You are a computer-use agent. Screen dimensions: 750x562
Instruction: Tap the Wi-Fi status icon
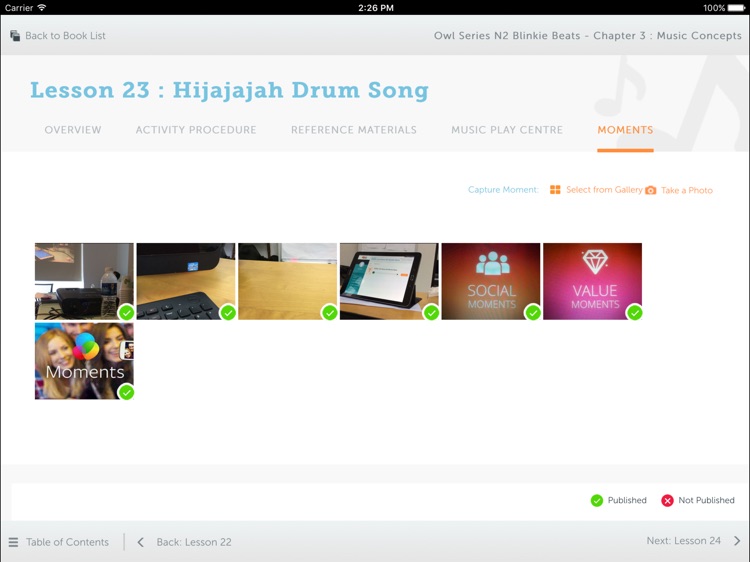tap(42, 7)
